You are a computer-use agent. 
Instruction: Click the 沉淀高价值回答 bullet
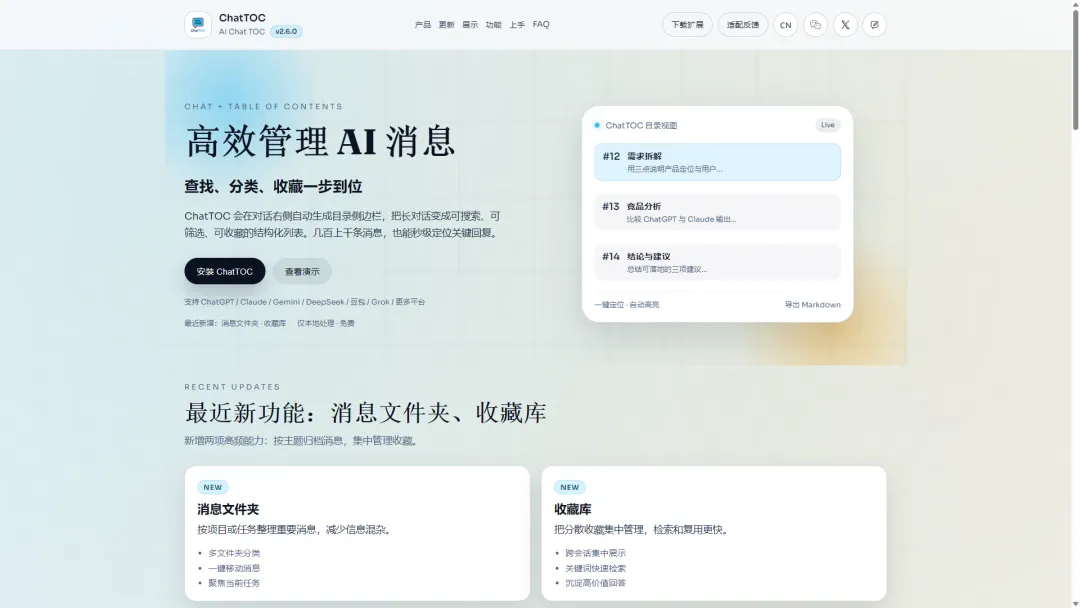click(595, 583)
